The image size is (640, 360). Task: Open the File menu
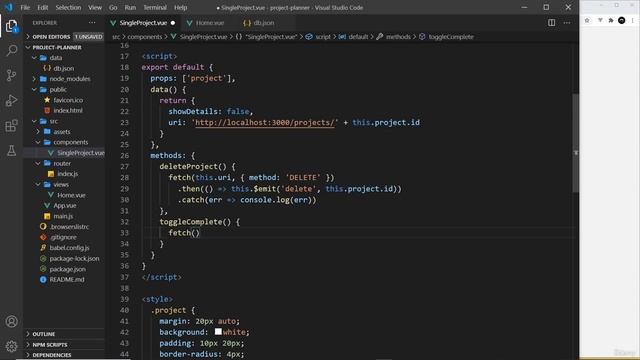click(25, 7)
